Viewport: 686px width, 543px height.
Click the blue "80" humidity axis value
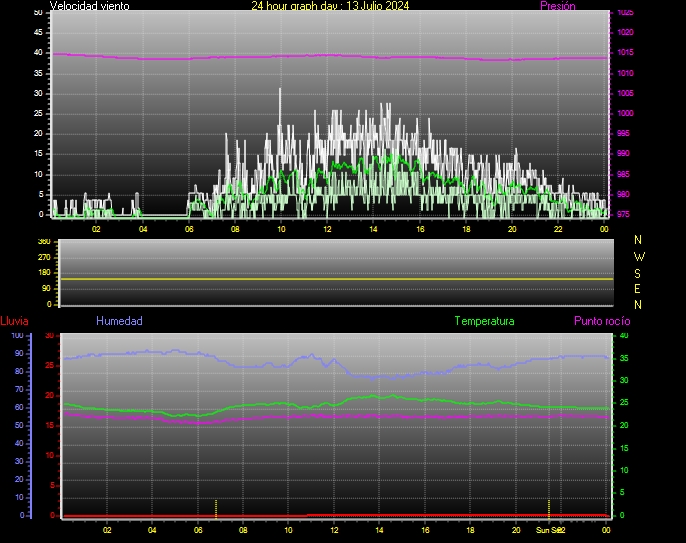19,371
